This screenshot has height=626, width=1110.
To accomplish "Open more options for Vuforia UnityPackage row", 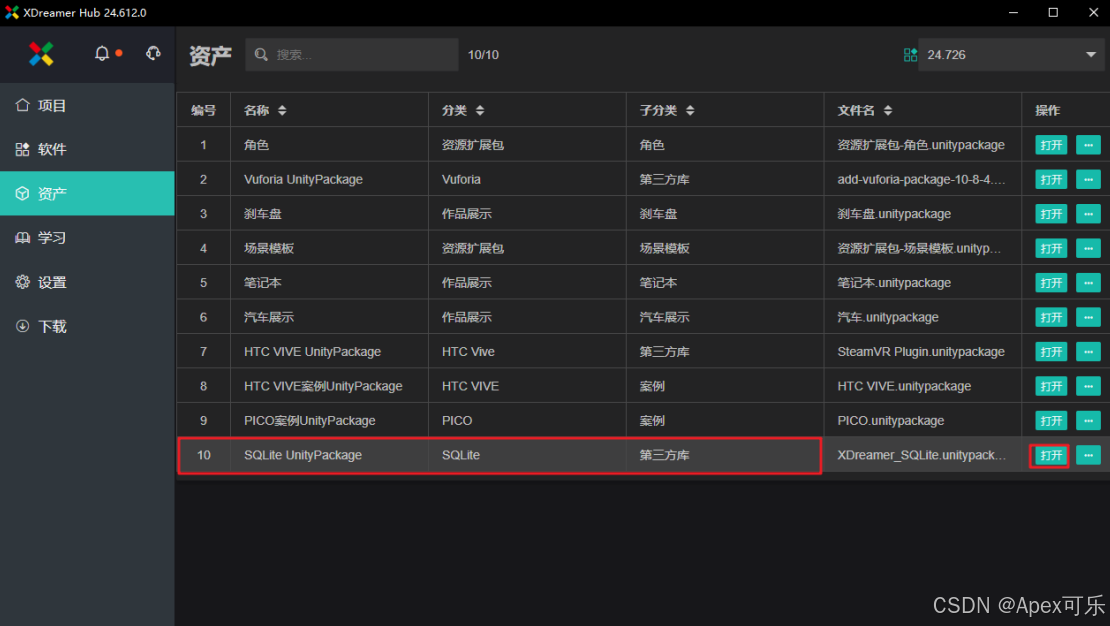I will 1088,179.
